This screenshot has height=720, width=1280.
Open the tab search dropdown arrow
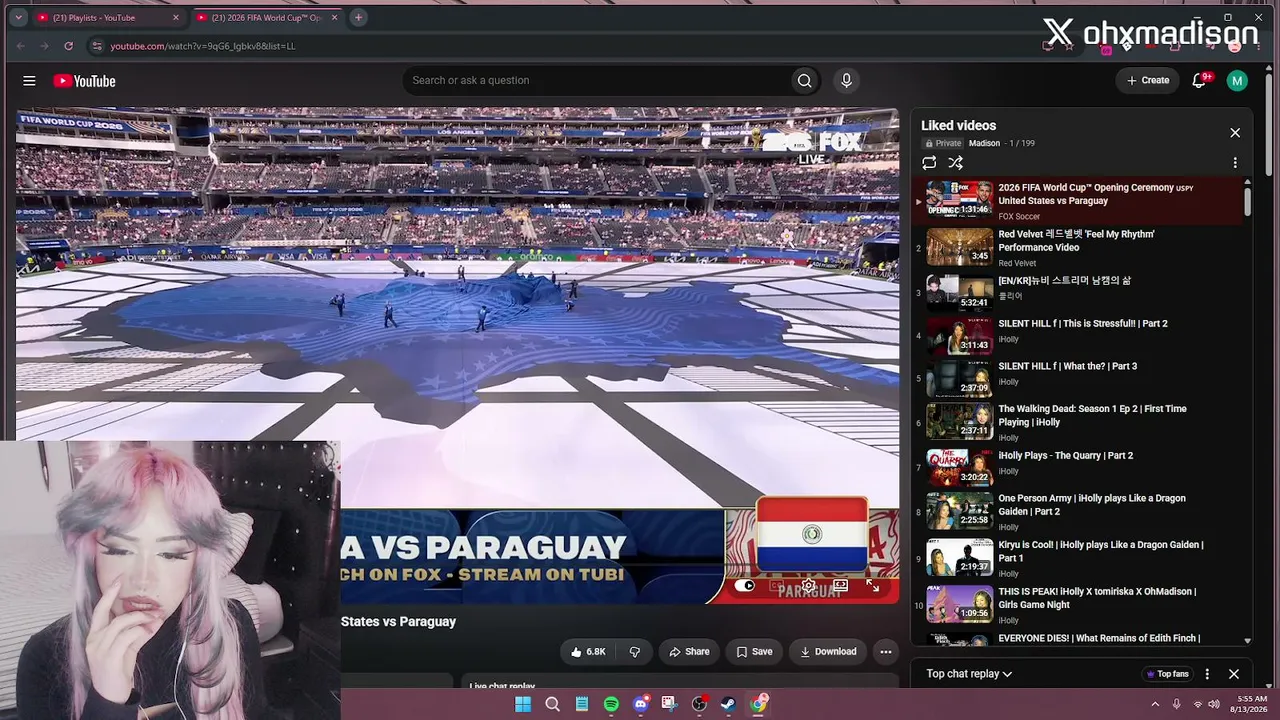[x=18, y=17]
